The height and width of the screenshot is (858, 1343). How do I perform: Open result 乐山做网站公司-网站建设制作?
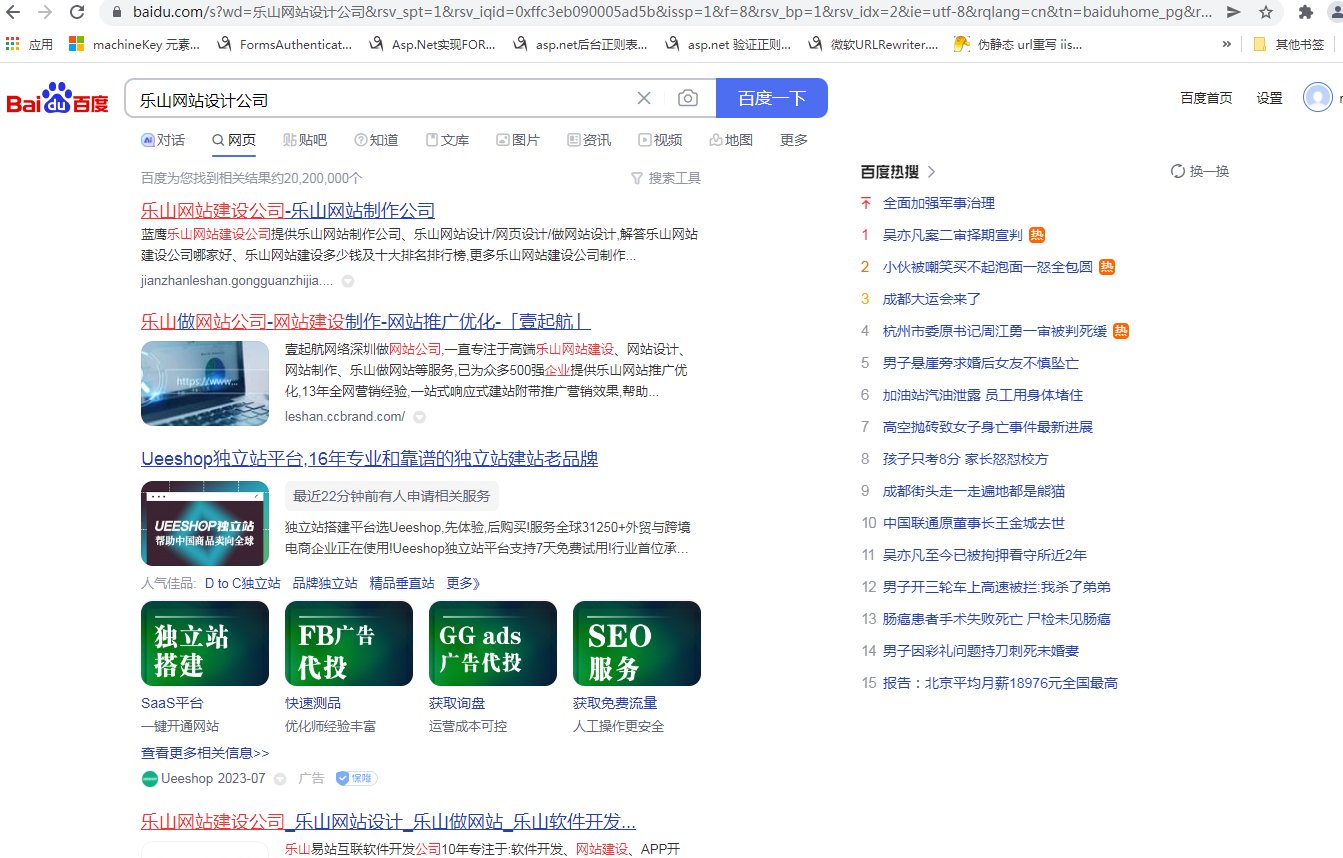pyautogui.click(x=366, y=321)
